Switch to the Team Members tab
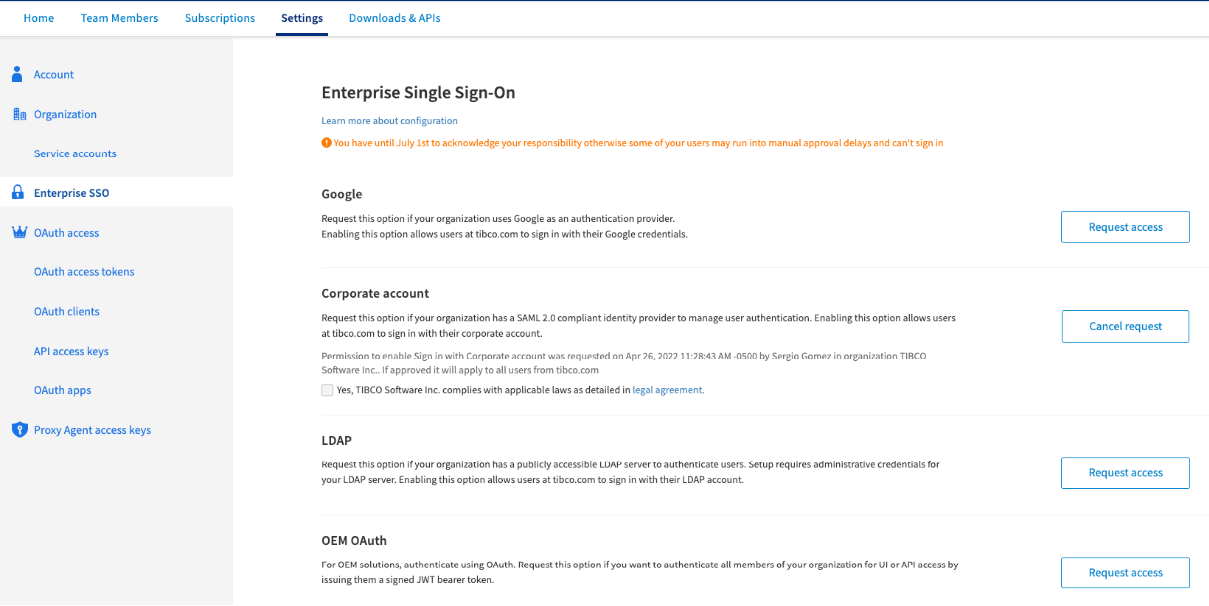Viewport: 1209px width, 606px height. pos(119,18)
